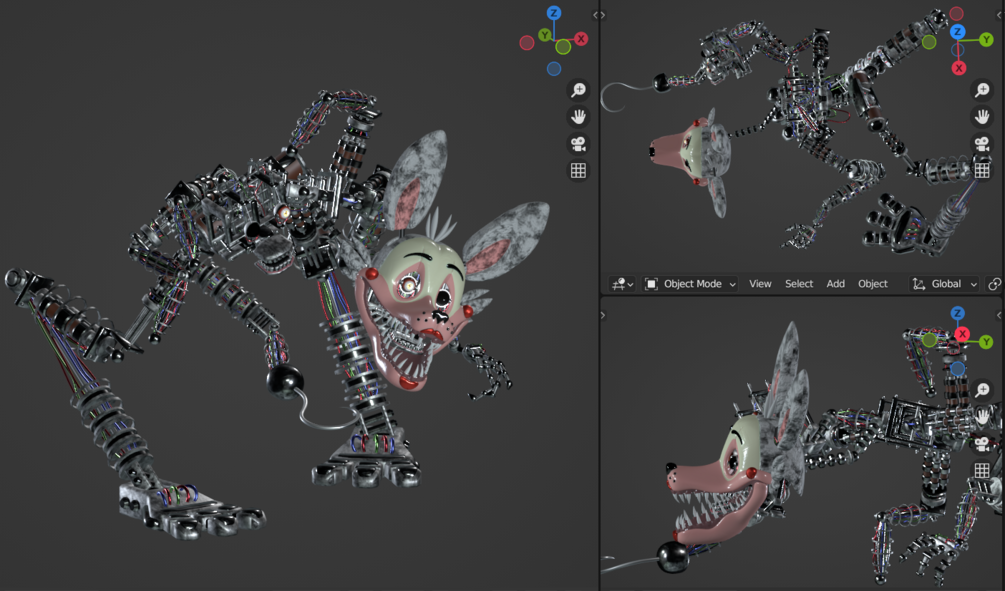Click the blue Z axis handle in the left viewport gizmo
This screenshot has width=1005, height=591.
[x=554, y=13]
